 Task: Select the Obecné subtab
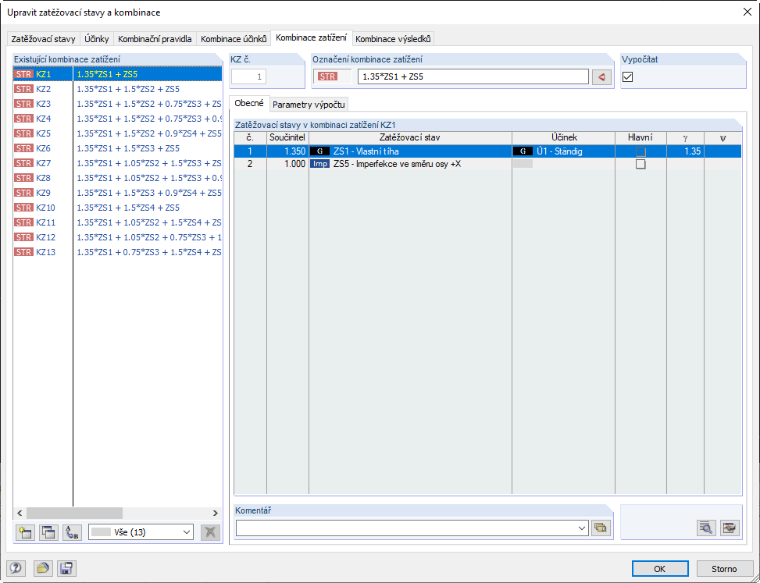pos(249,103)
